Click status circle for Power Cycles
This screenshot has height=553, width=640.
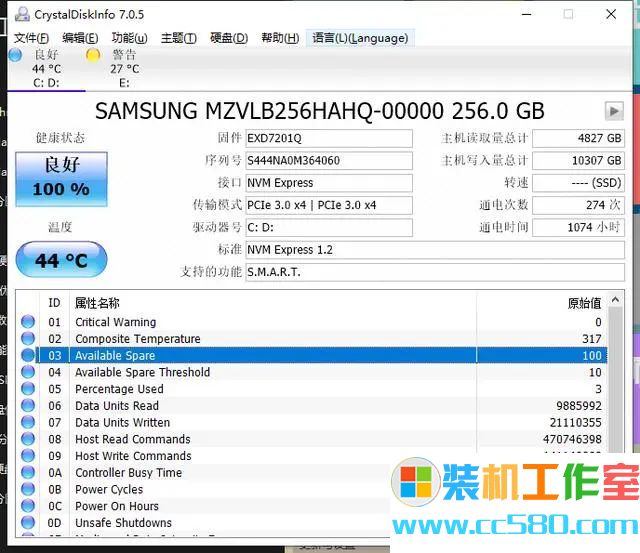28,489
